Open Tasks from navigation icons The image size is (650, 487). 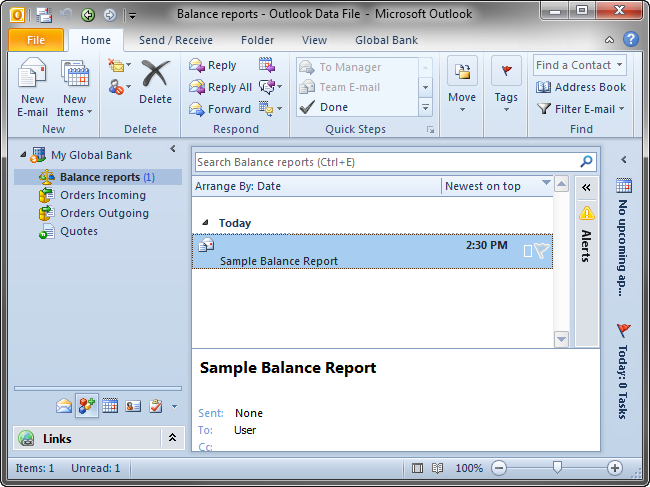156,406
